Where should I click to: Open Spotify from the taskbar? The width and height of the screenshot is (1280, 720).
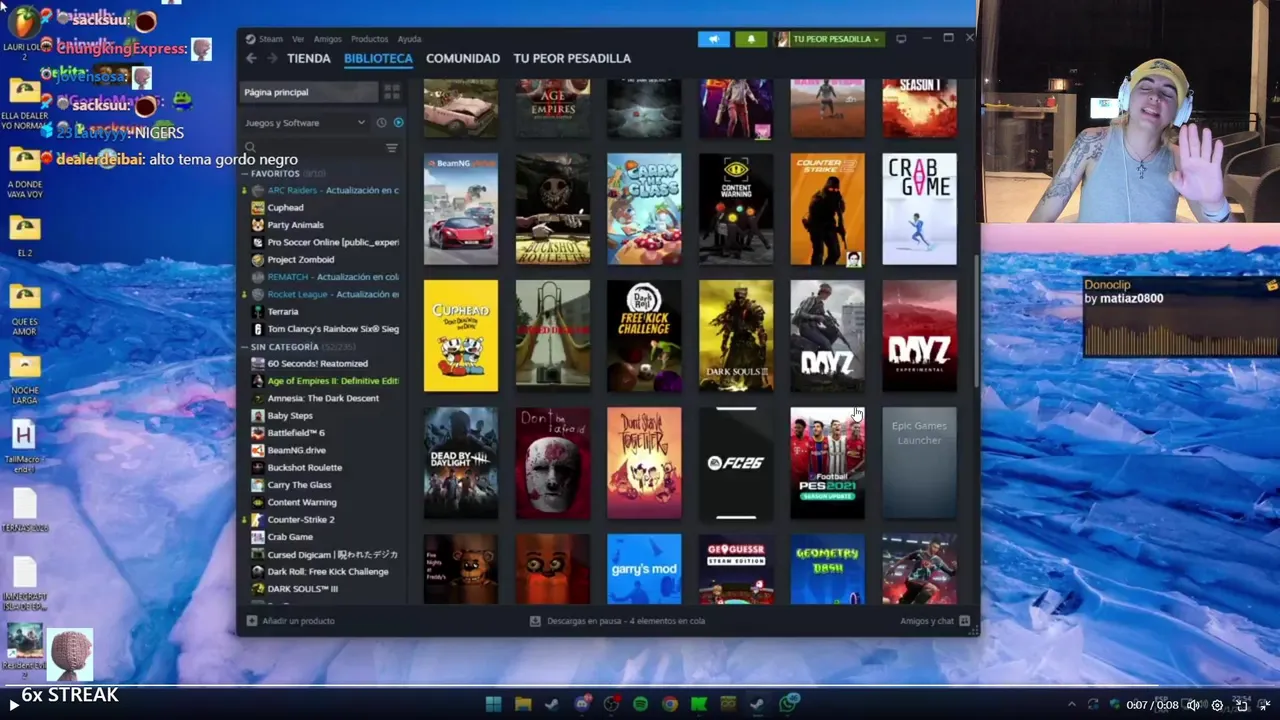pyautogui.click(x=640, y=704)
